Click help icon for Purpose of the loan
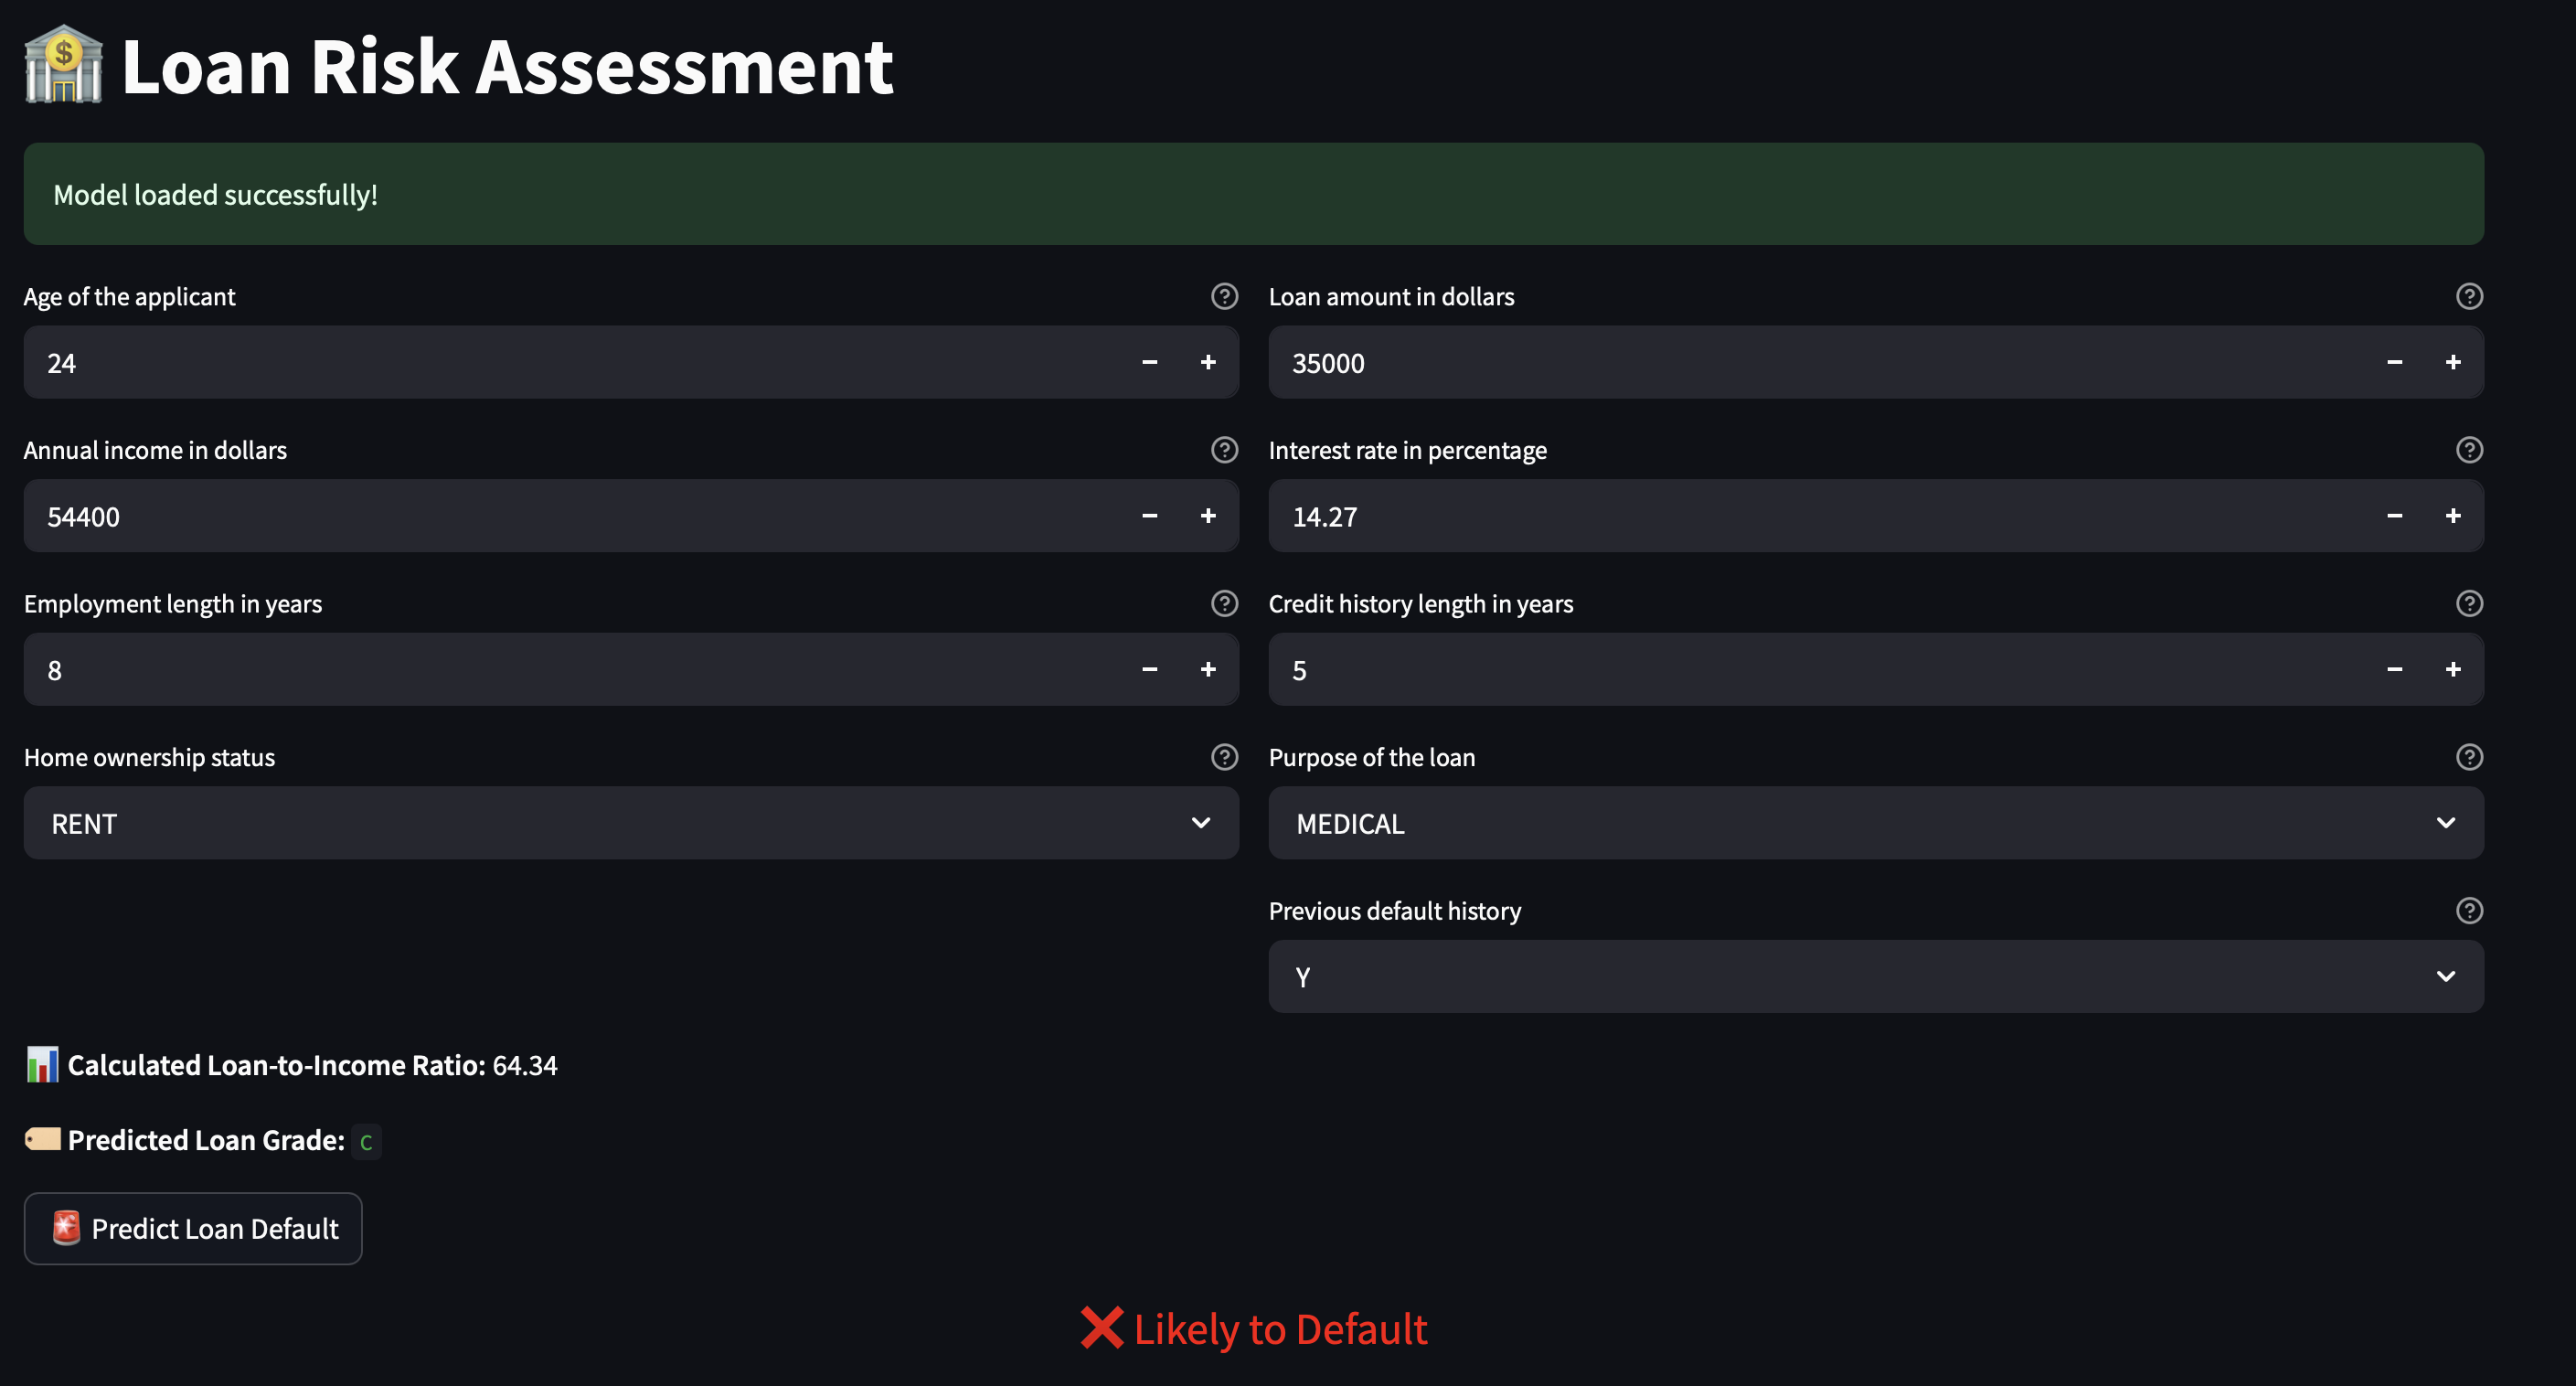The height and width of the screenshot is (1386, 2576). coord(2469,757)
